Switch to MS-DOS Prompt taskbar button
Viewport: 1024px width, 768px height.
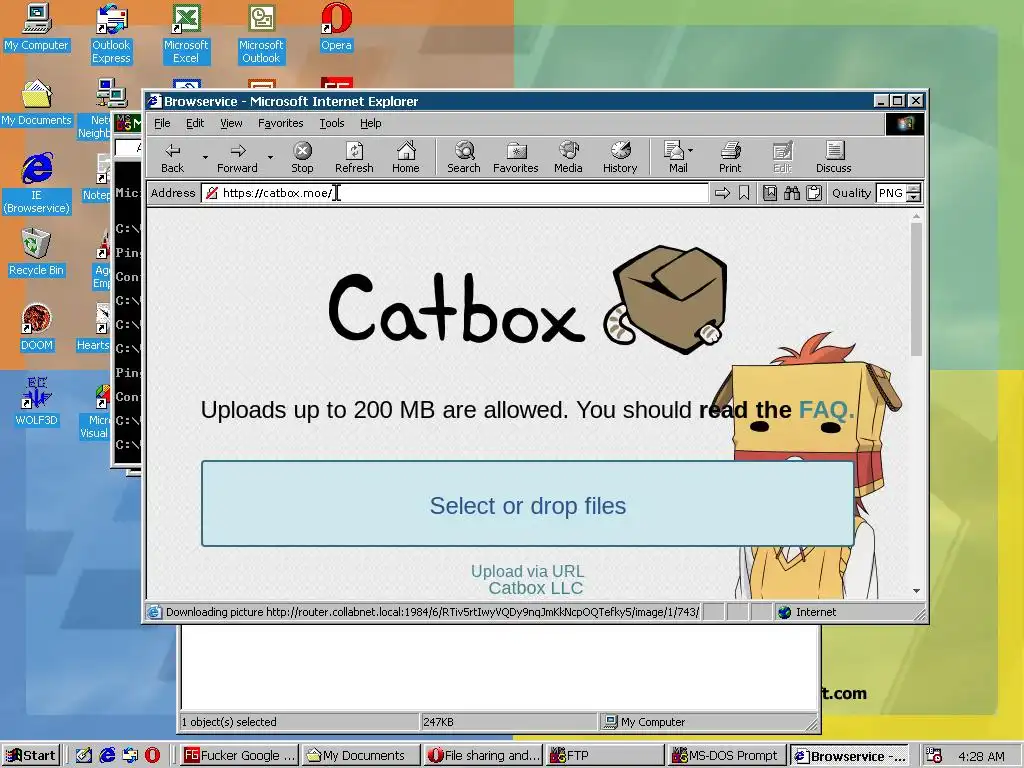[x=727, y=756]
